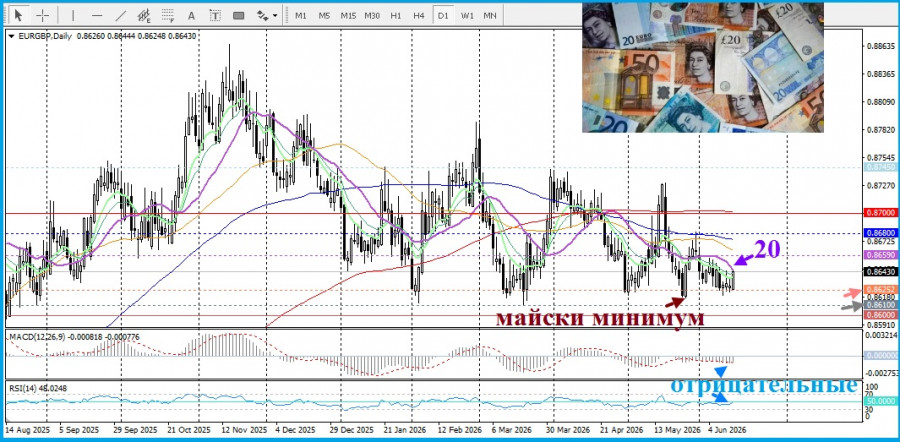Screen dimensions: 900x442
Task: Click the 'отрицательные' text annotation
Action: click(764, 385)
